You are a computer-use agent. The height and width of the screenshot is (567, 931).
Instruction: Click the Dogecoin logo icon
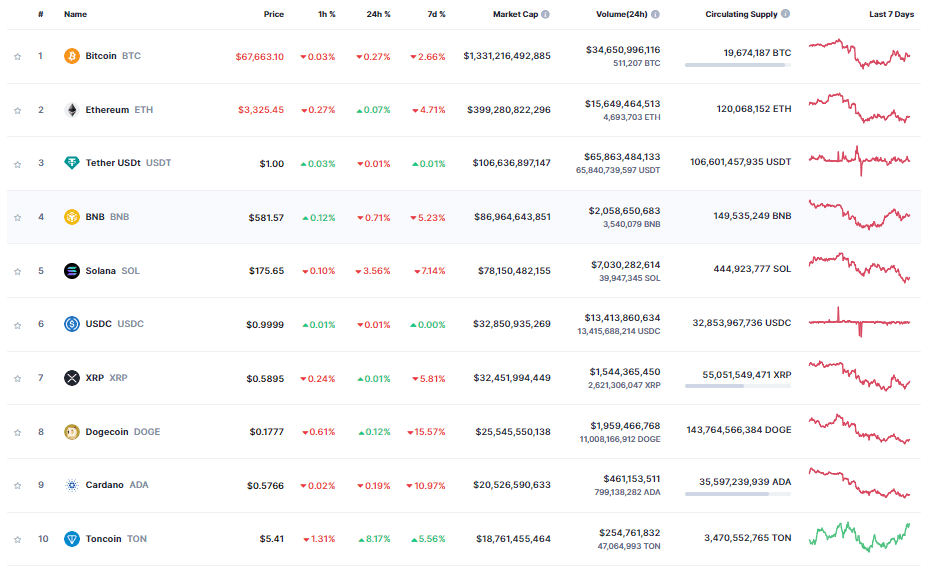tap(72, 432)
